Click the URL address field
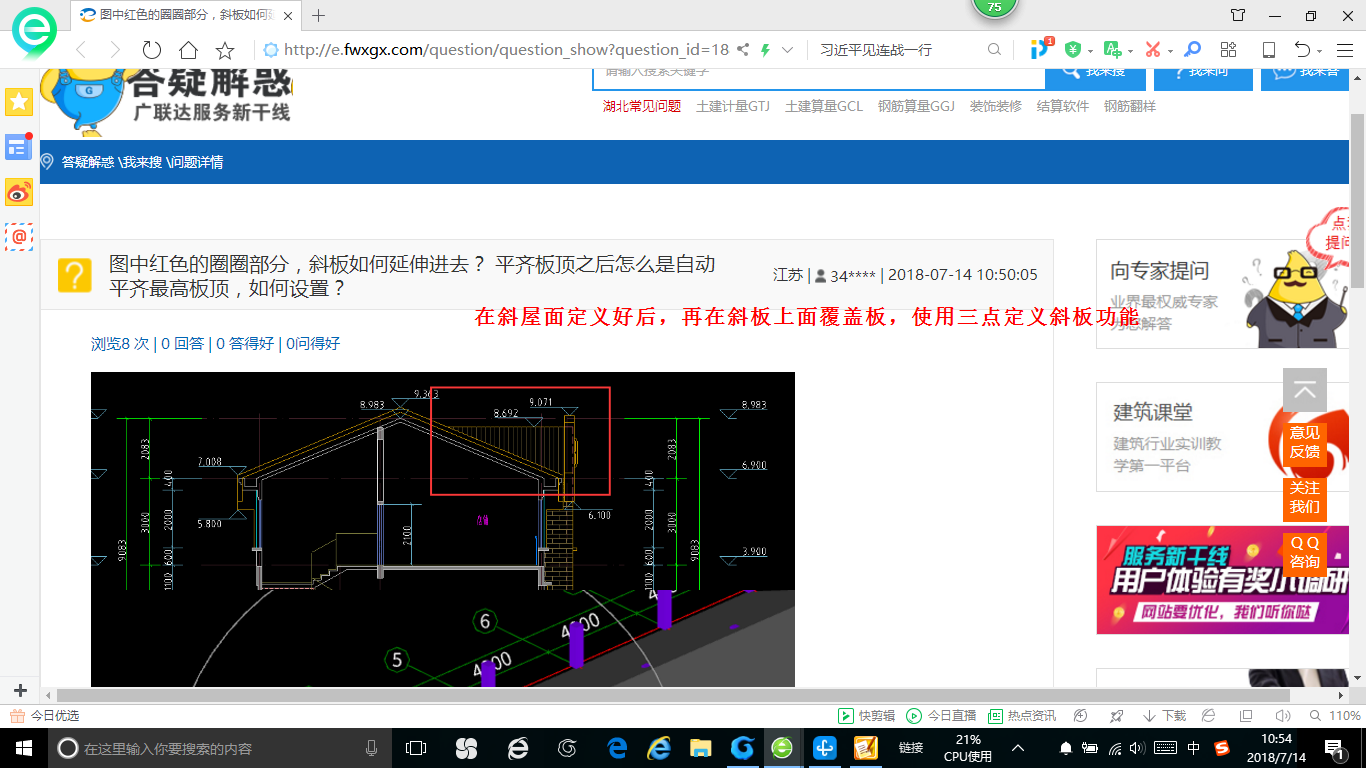Viewport: 1366px width, 768px height. coord(505,49)
